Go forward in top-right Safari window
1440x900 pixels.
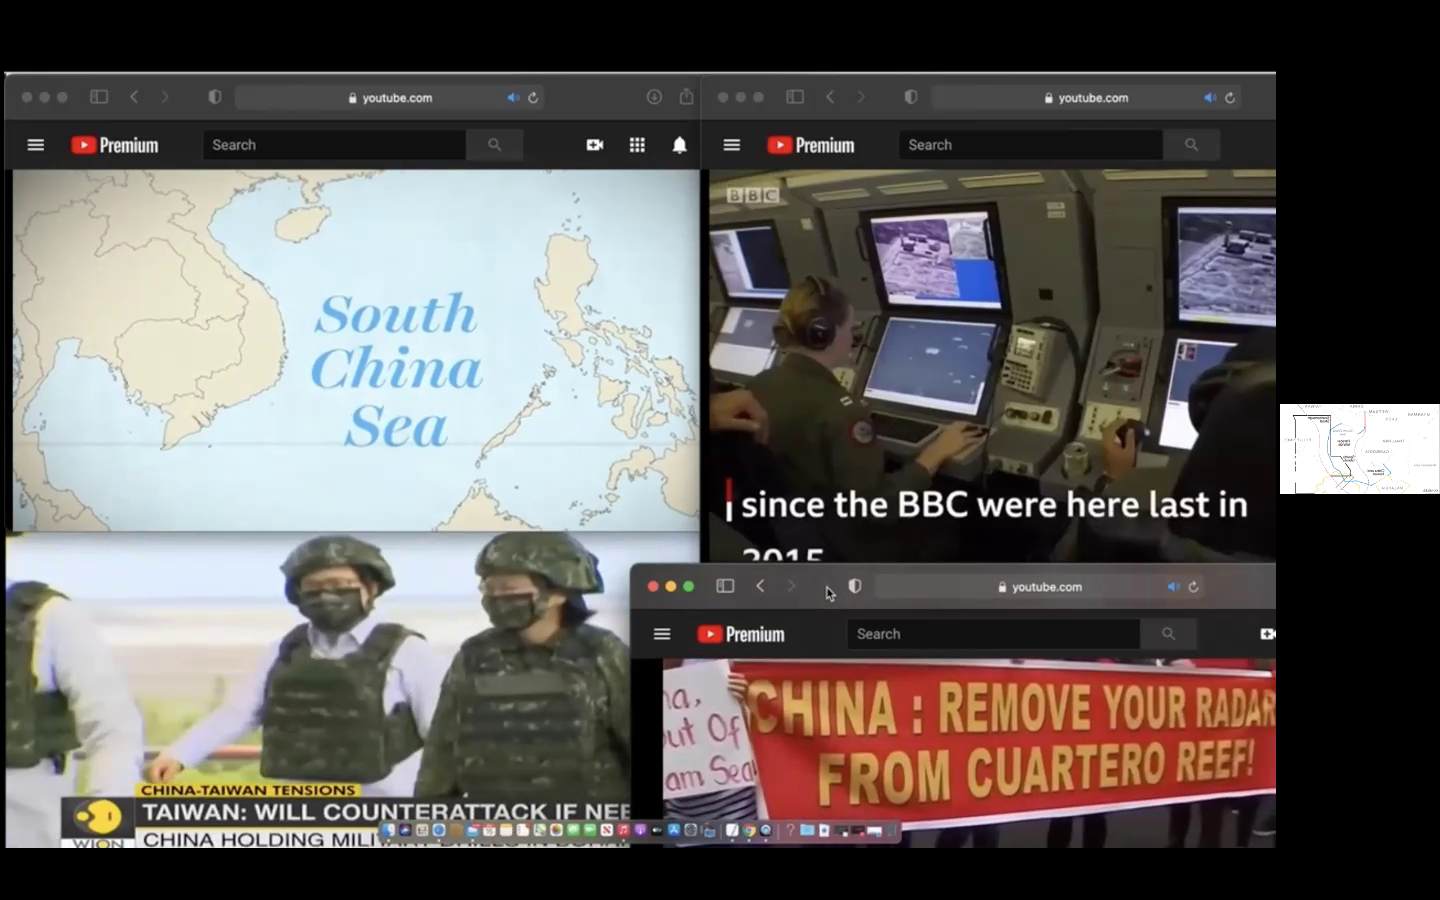[861, 97]
